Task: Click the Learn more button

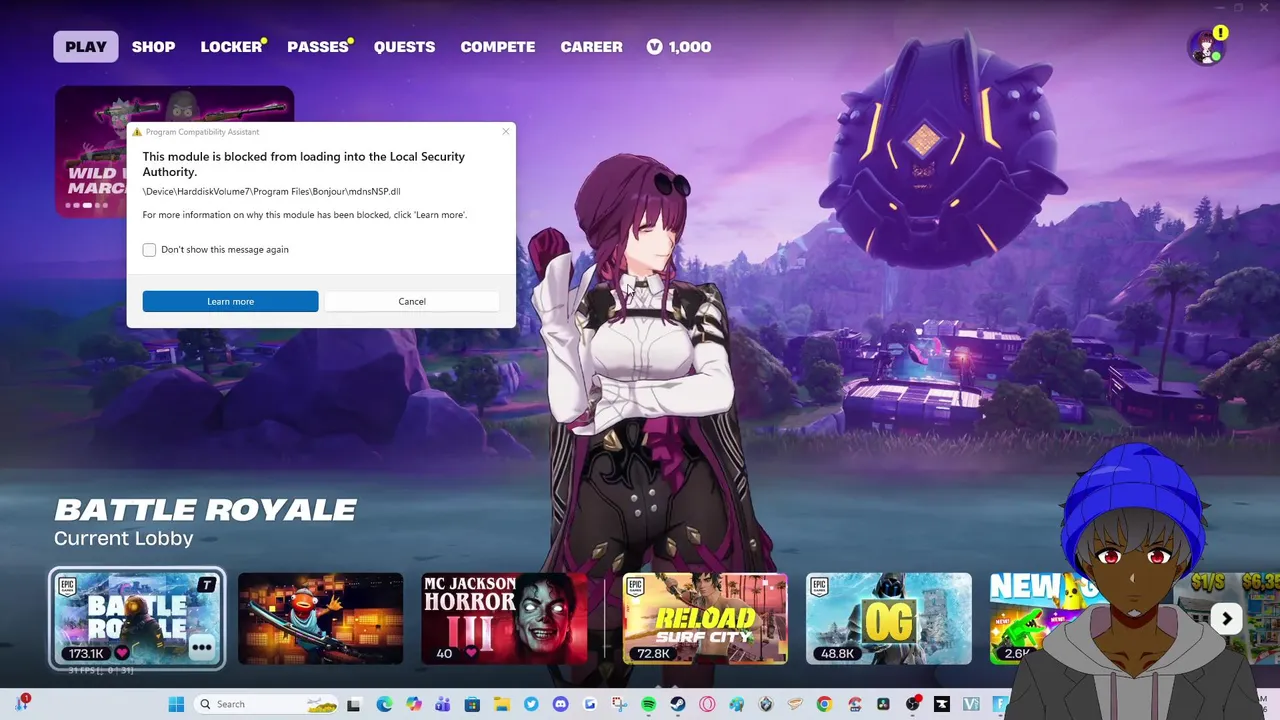Action: [x=230, y=301]
